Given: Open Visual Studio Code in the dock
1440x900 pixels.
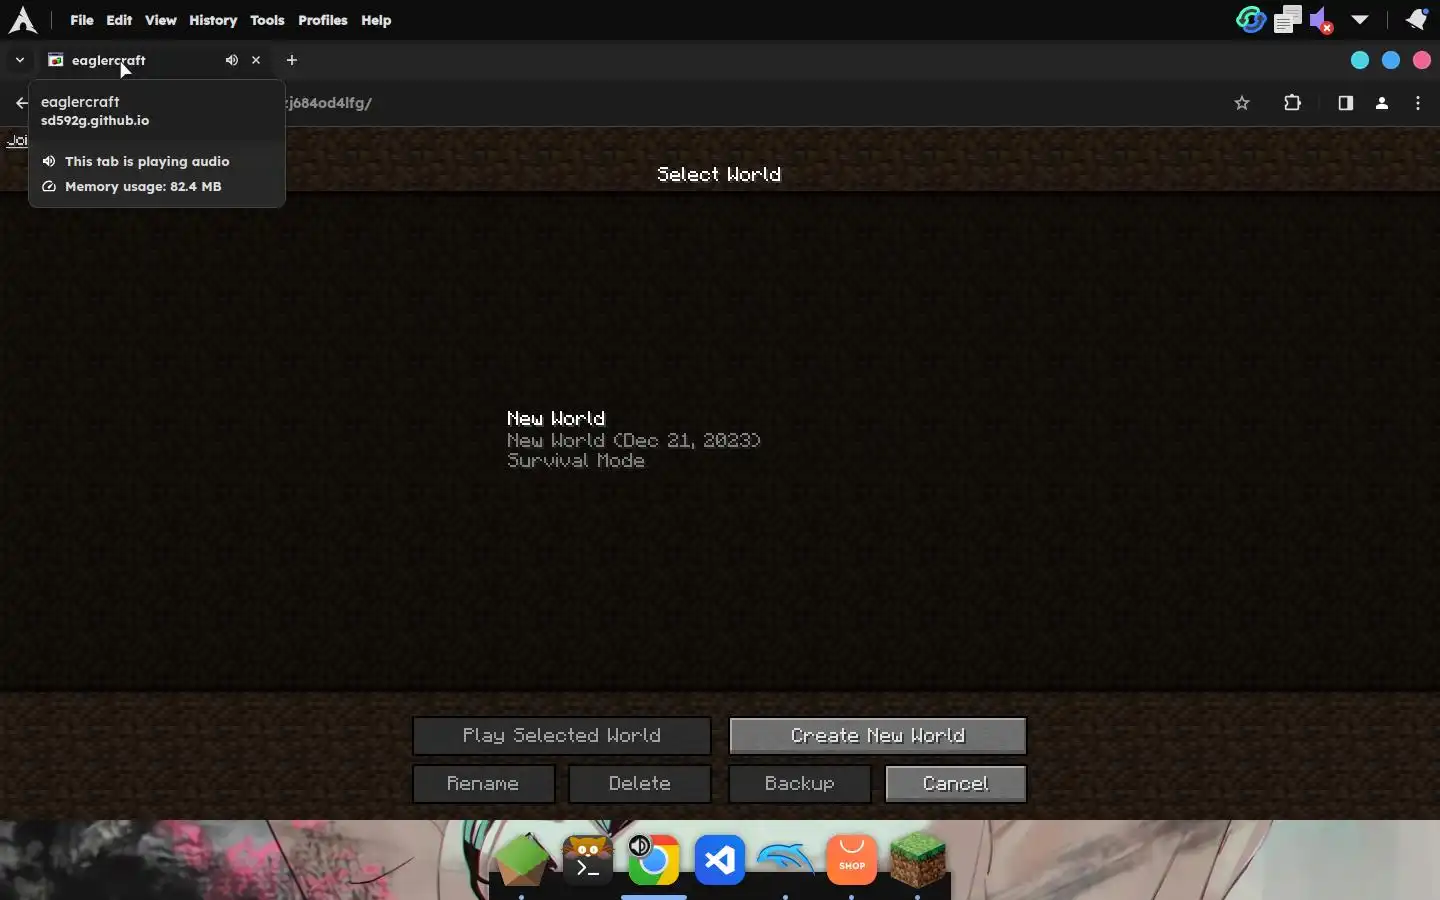Looking at the screenshot, I should [x=720, y=860].
